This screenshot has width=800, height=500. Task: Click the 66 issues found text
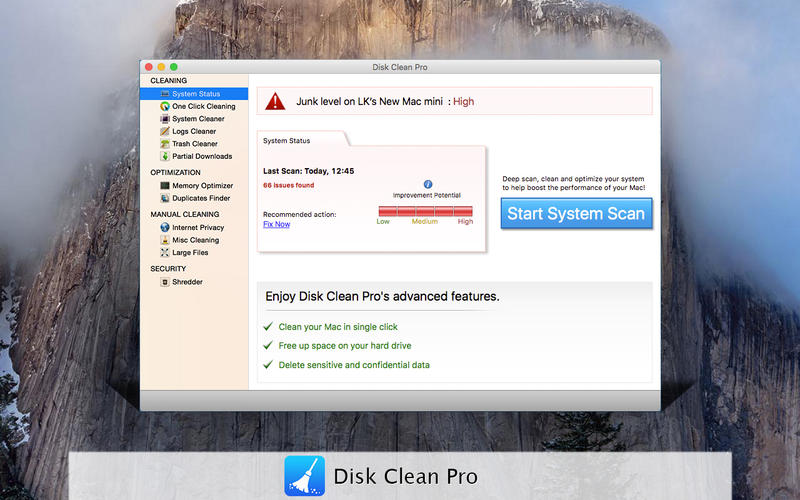tap(288, 185)
